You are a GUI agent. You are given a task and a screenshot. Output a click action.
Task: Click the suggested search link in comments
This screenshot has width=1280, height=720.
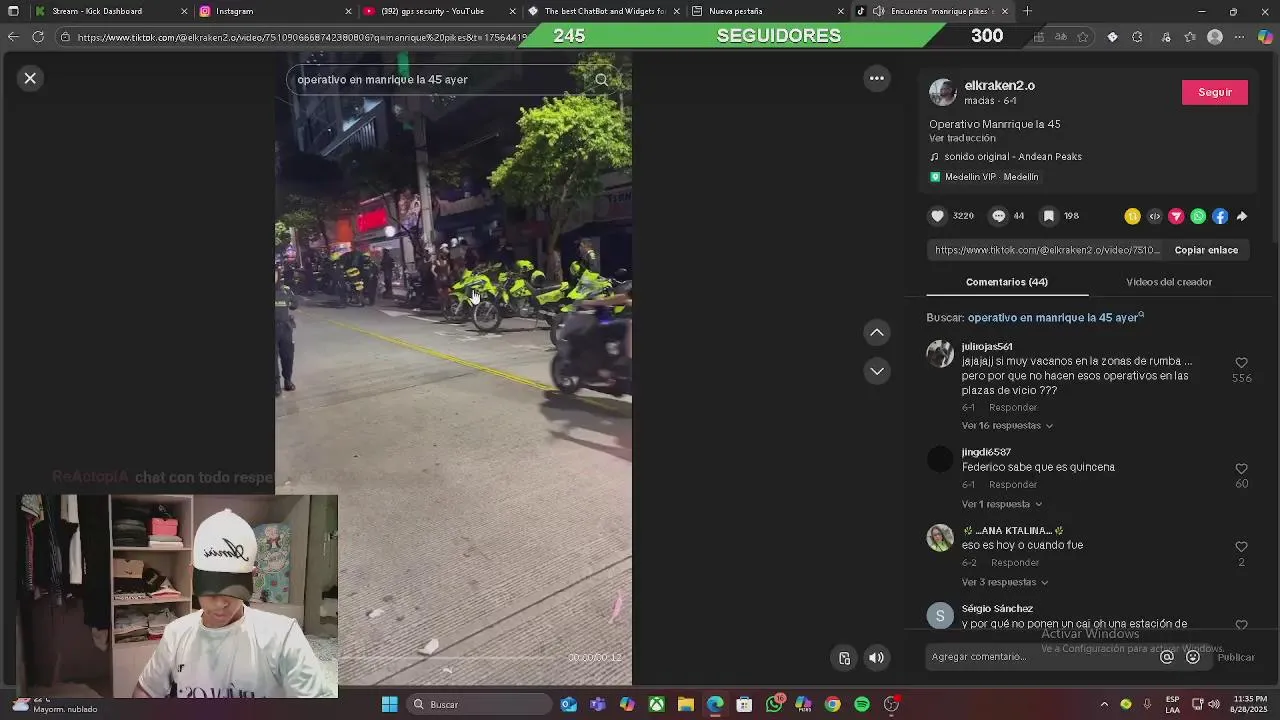(1055, 317)
